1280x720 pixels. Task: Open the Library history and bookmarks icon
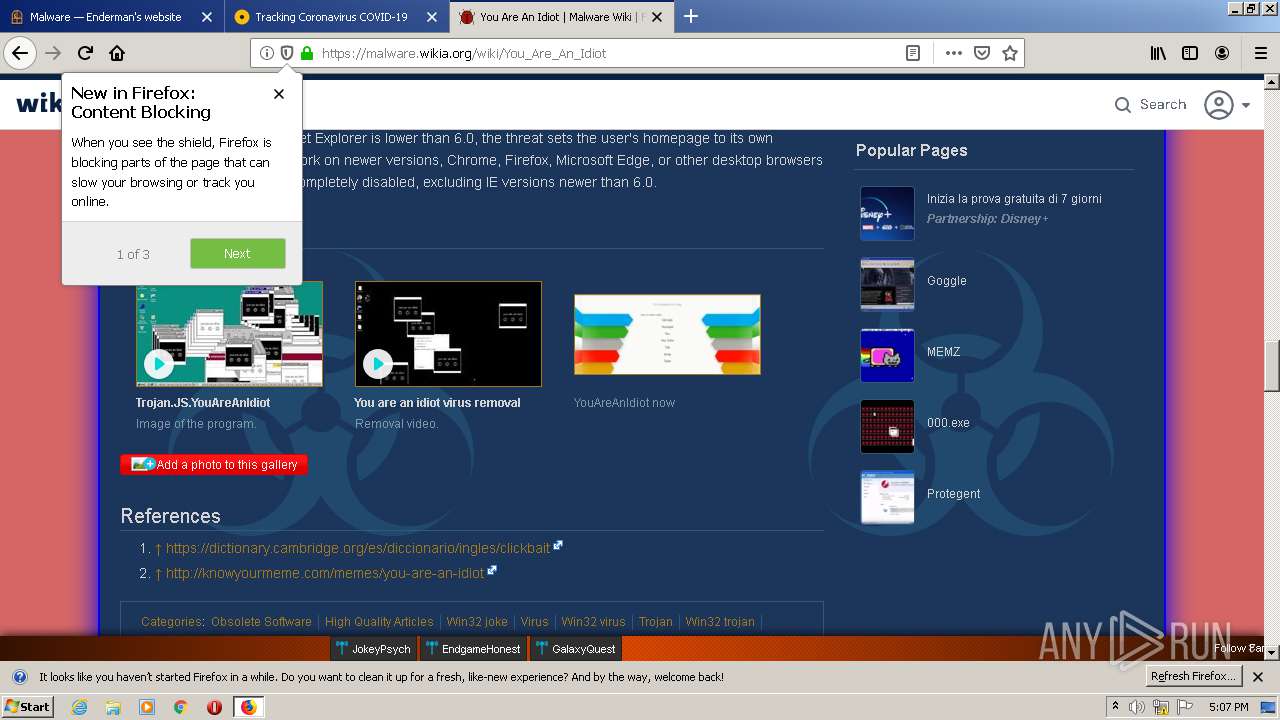[x=1158, y=53]
